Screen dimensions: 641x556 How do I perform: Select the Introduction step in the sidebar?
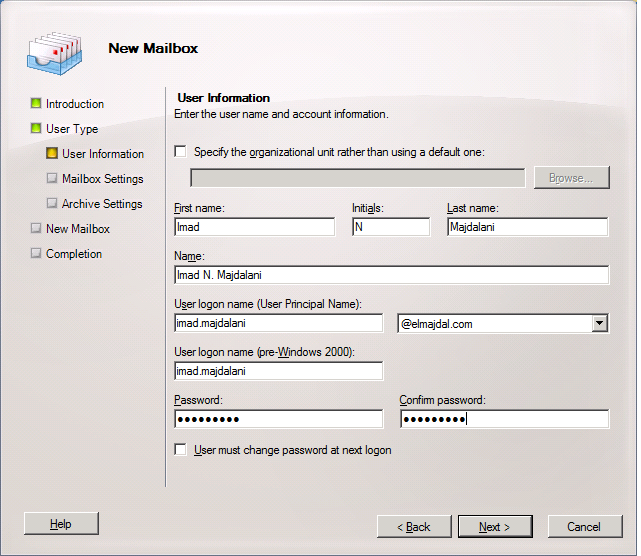pos(74,104)
